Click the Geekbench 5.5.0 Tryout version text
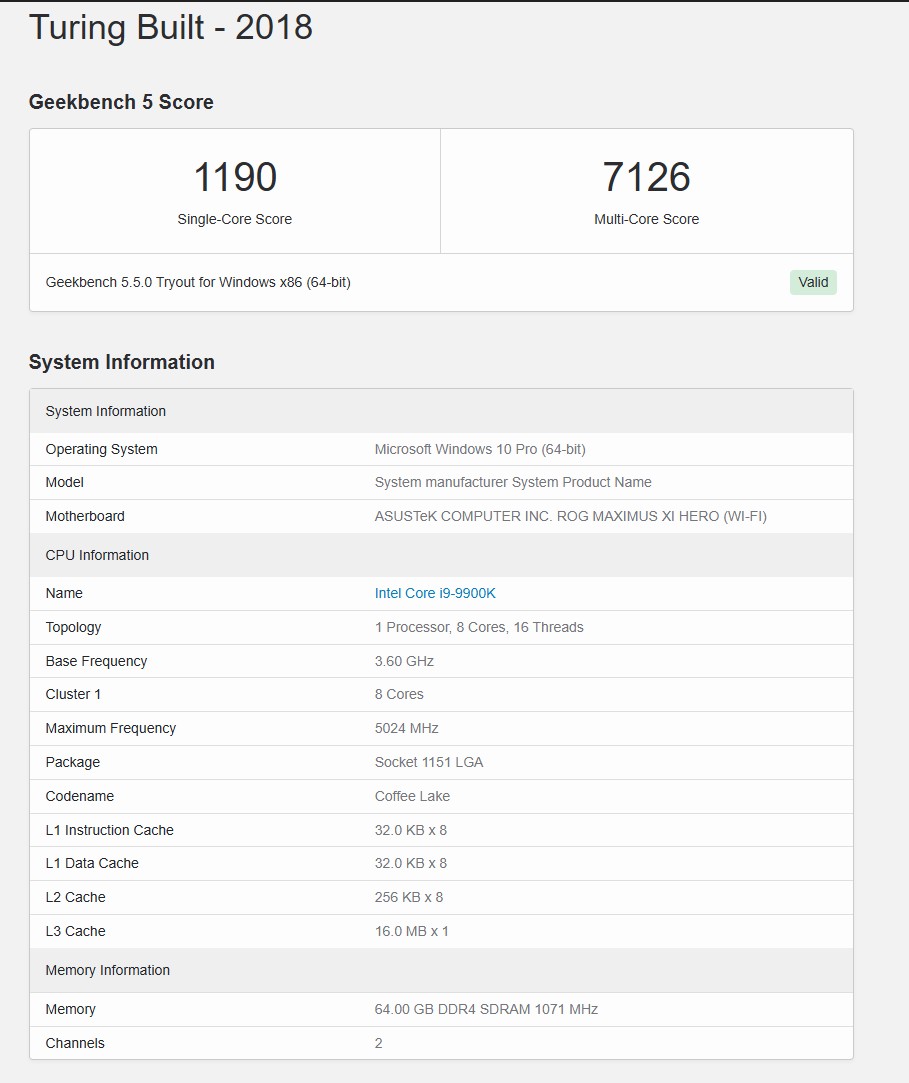This screenshot has height=1083, width=909. 198,282
